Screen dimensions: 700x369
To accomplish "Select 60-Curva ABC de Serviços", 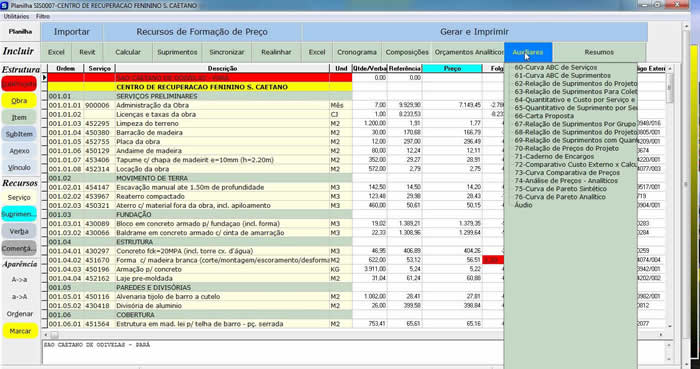I will pyautogui.click(x=555, y=67).
